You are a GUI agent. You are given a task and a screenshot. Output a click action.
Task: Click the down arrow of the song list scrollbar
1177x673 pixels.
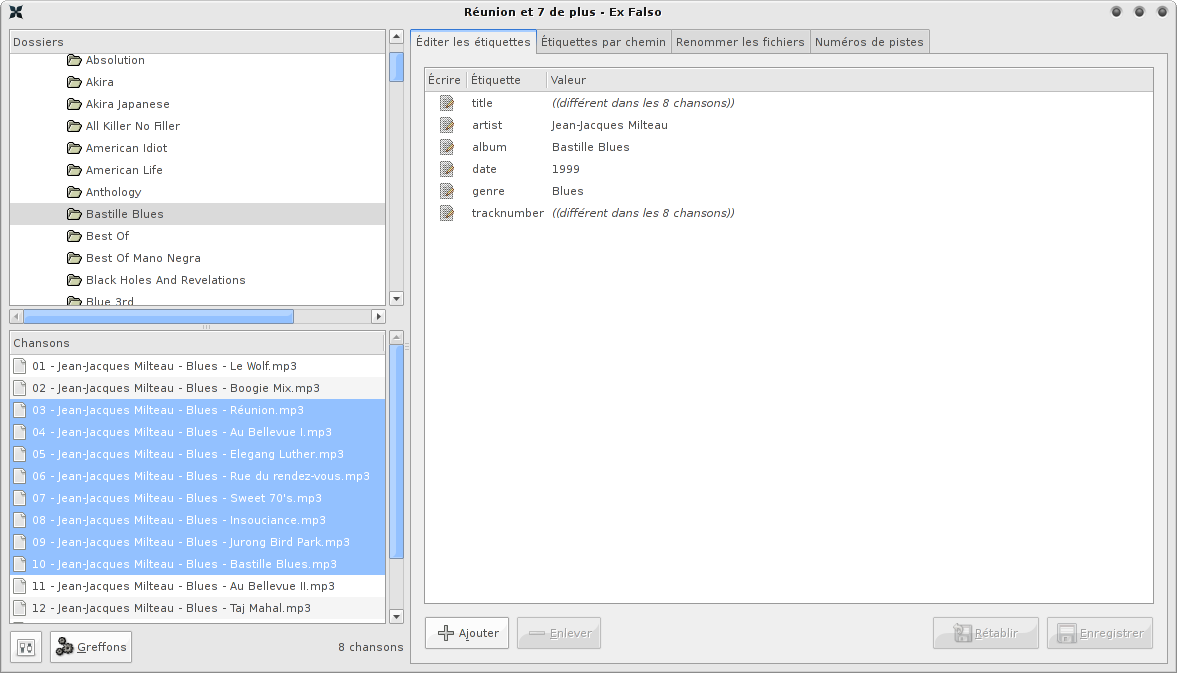click(396, 617)
